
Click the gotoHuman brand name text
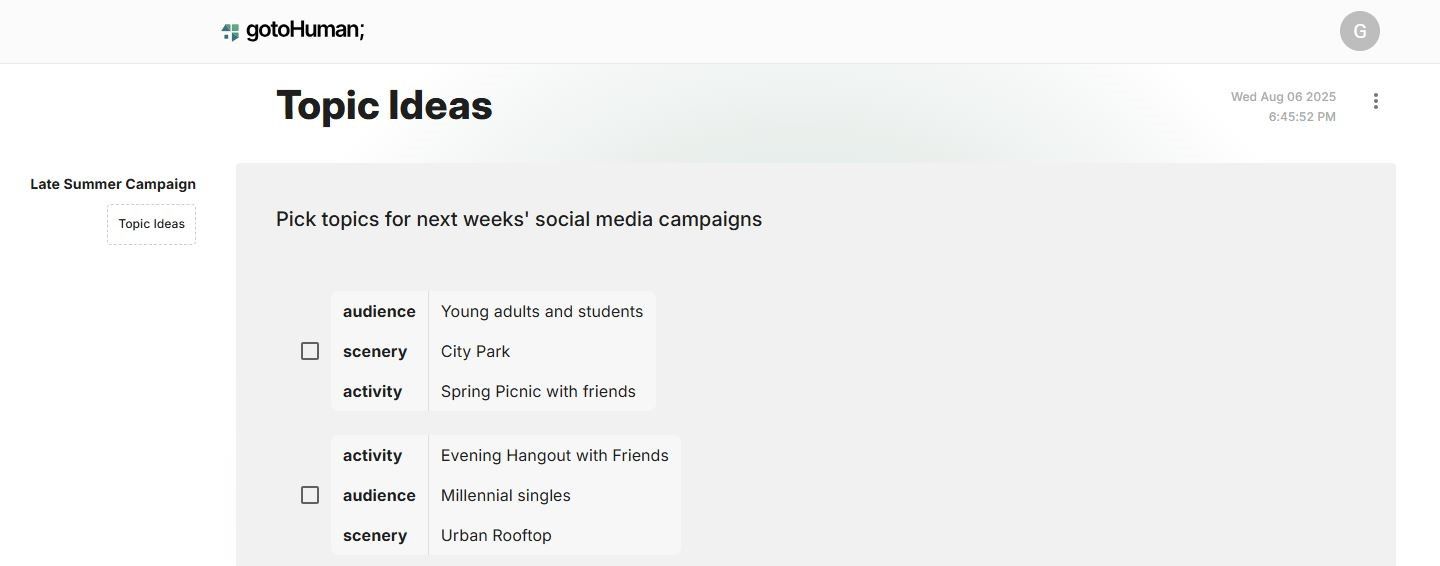pos(305,30)
